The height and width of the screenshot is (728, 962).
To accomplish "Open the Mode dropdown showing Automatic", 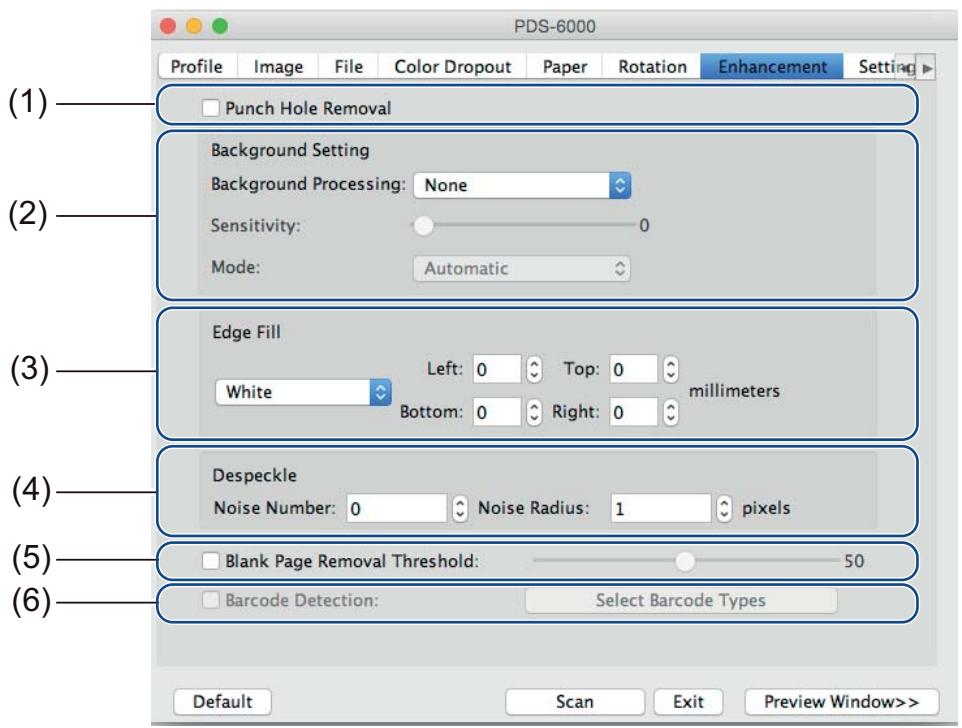I will 522,269.
